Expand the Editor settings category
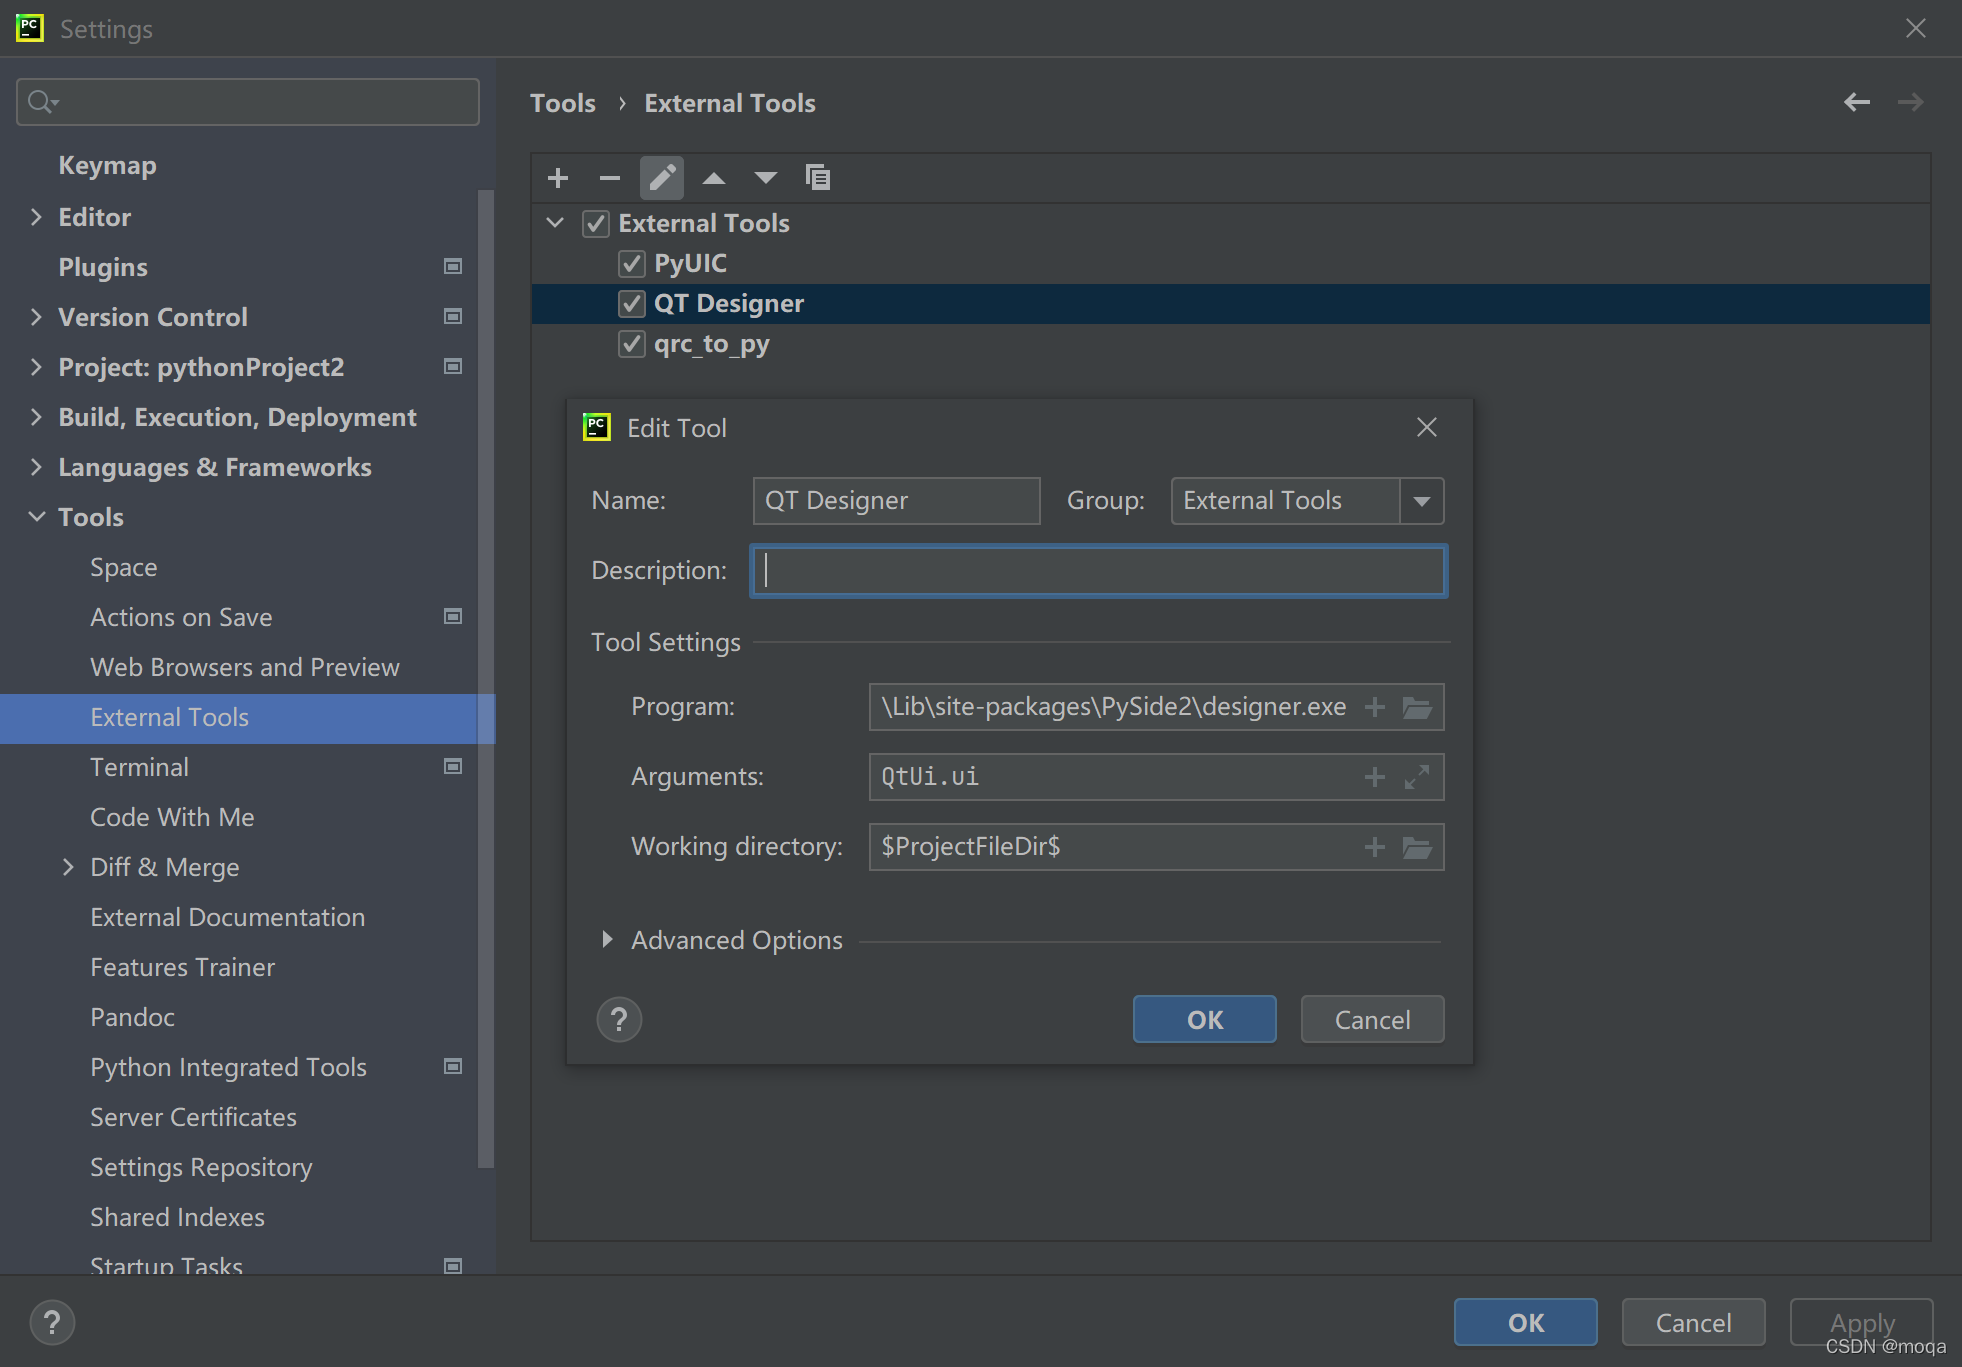The height and width of the screenshot is (1367, 1962). click(36, 217)
